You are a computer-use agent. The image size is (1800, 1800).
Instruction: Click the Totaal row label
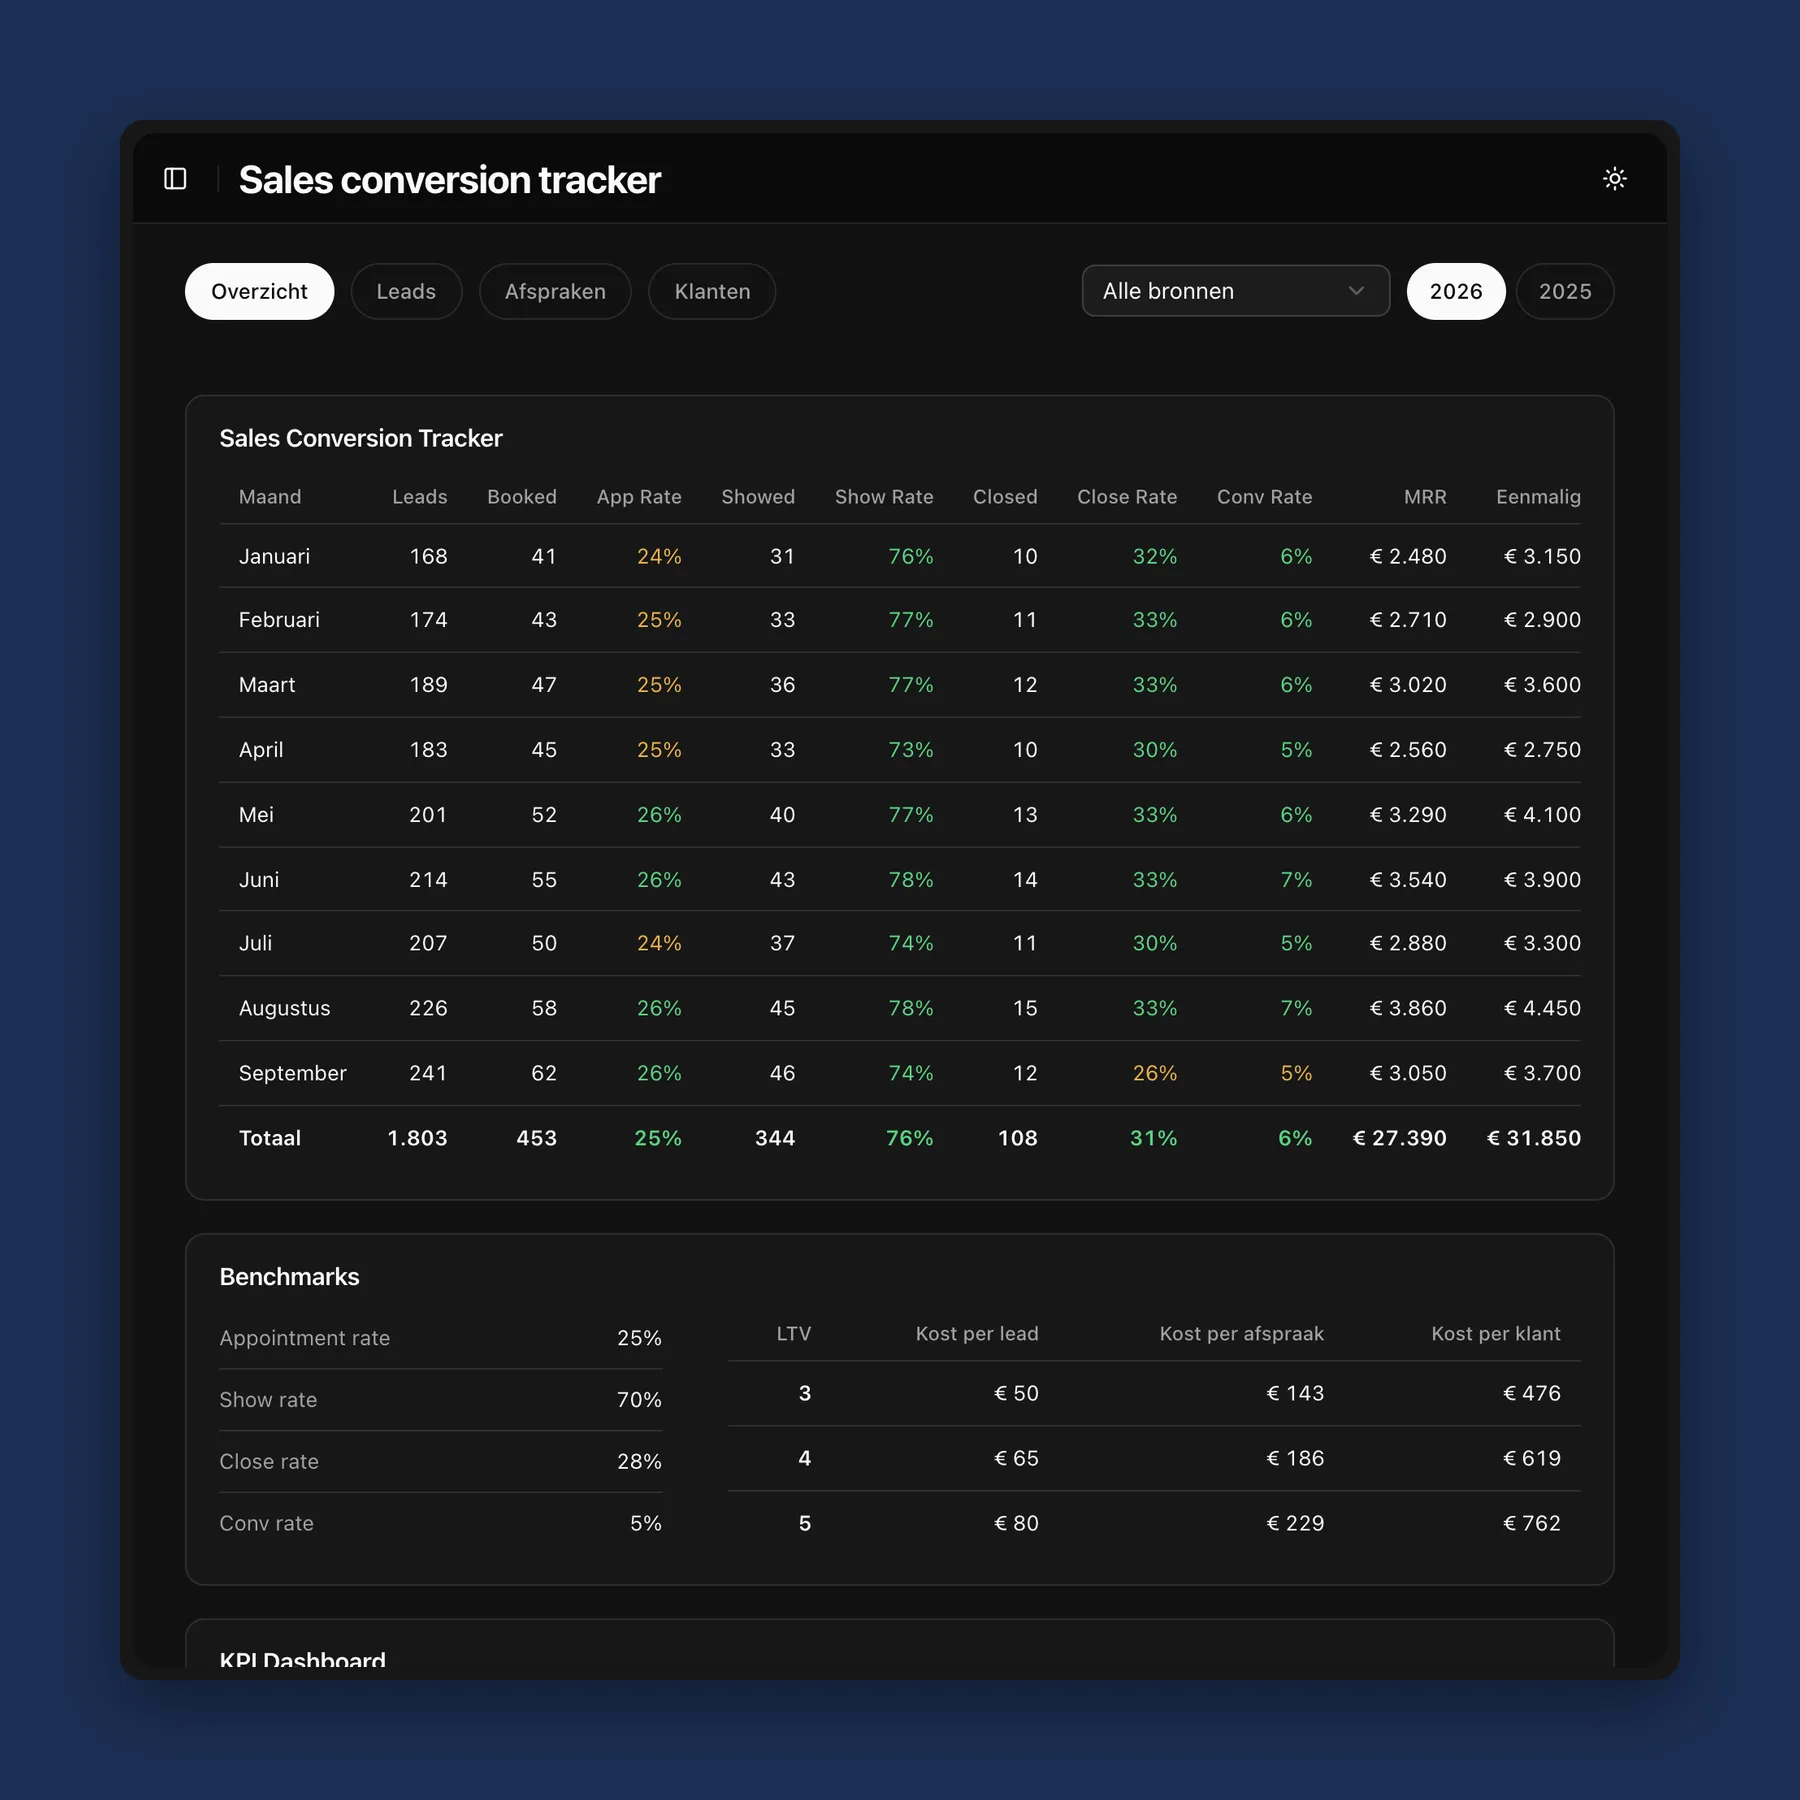point(270,1138)
